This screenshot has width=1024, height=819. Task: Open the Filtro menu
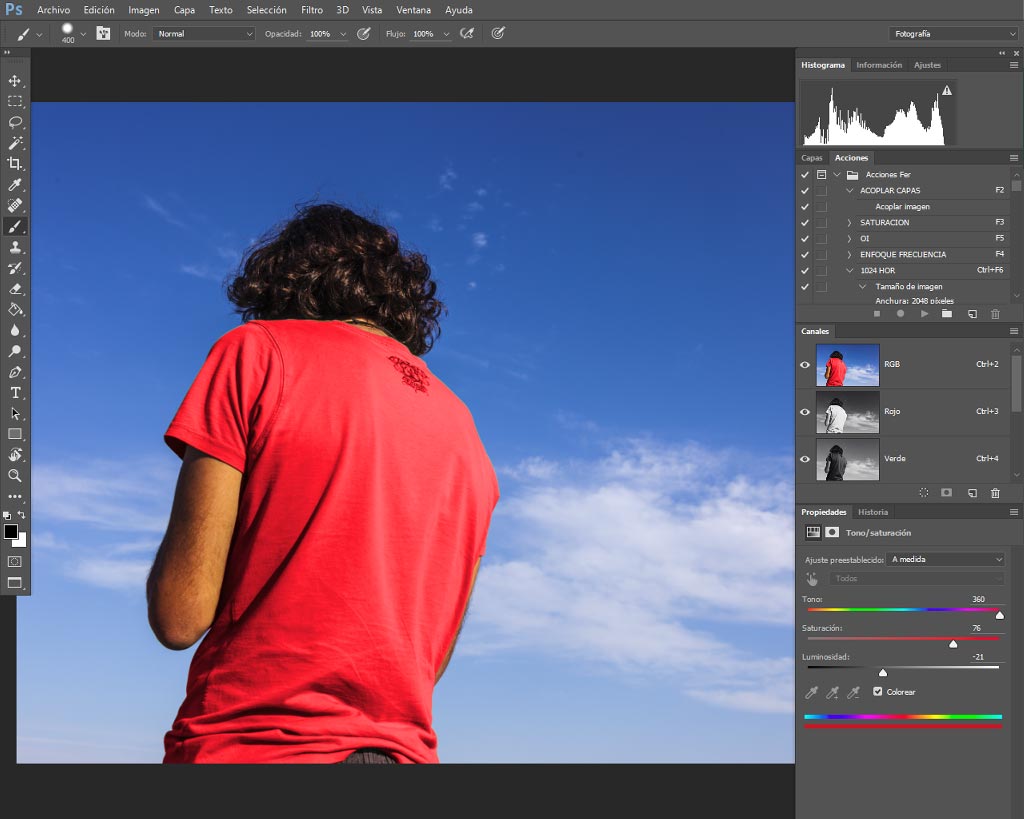(312, 10)
